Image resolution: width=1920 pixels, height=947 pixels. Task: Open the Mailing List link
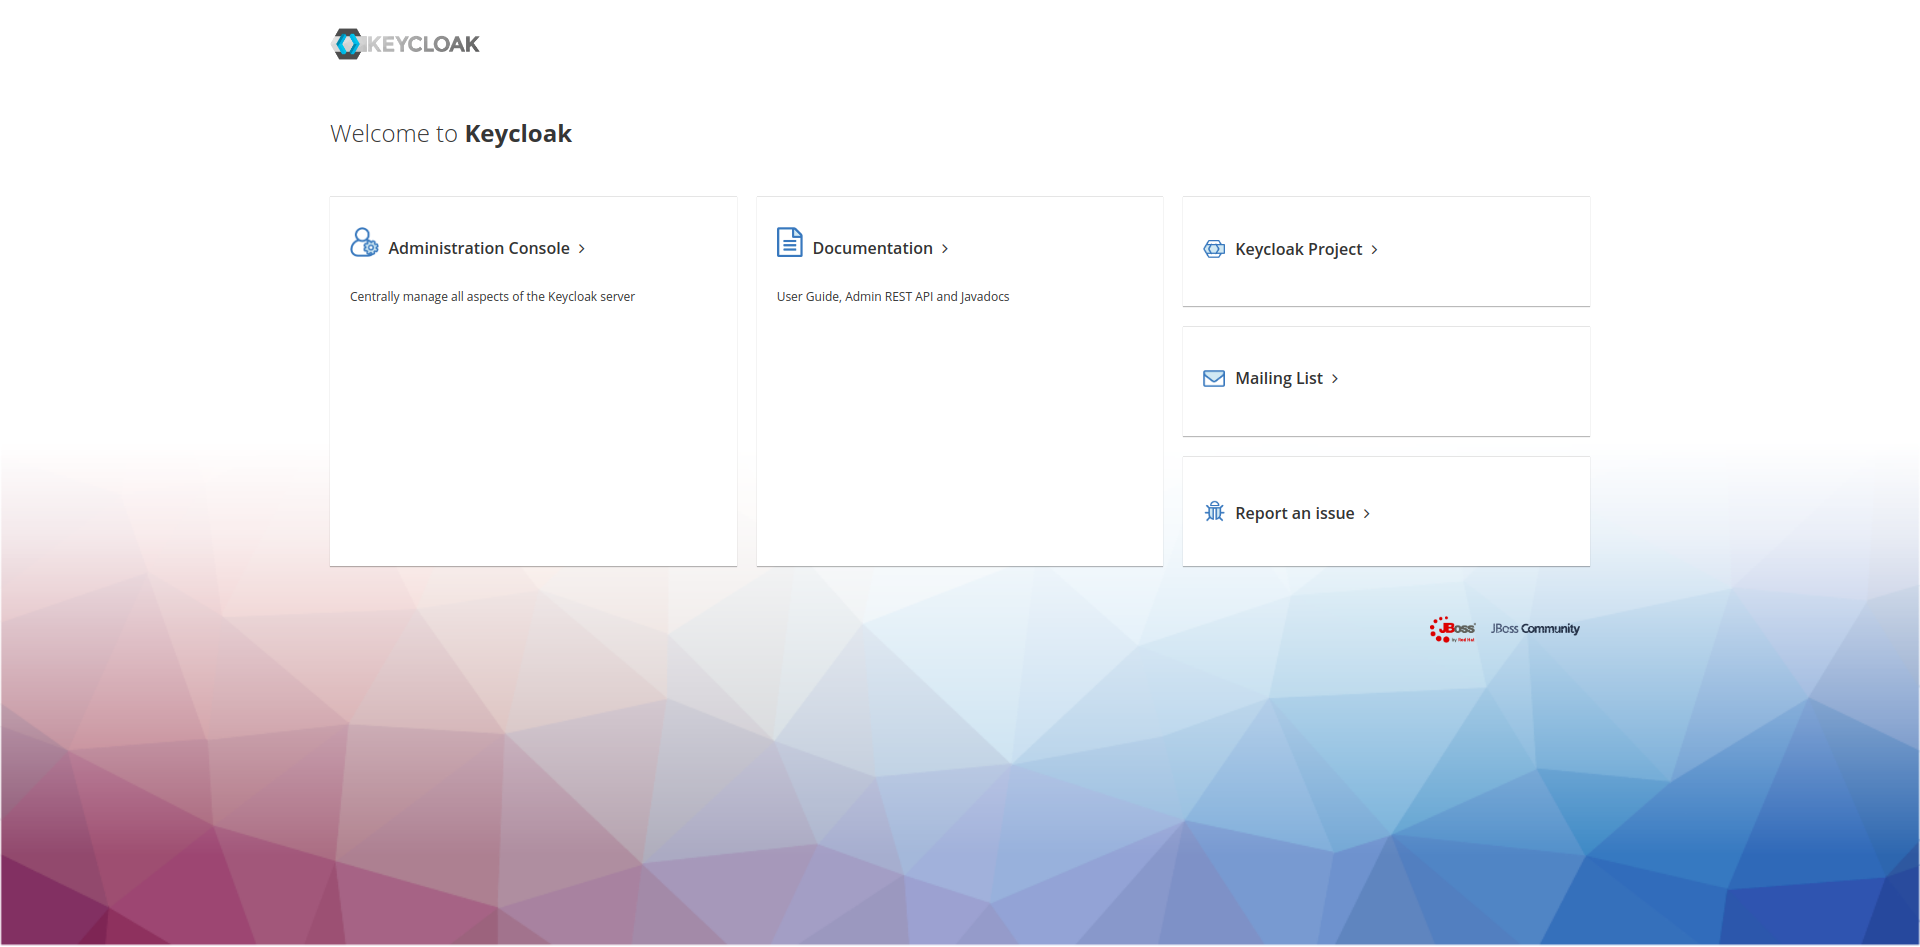1279,378
